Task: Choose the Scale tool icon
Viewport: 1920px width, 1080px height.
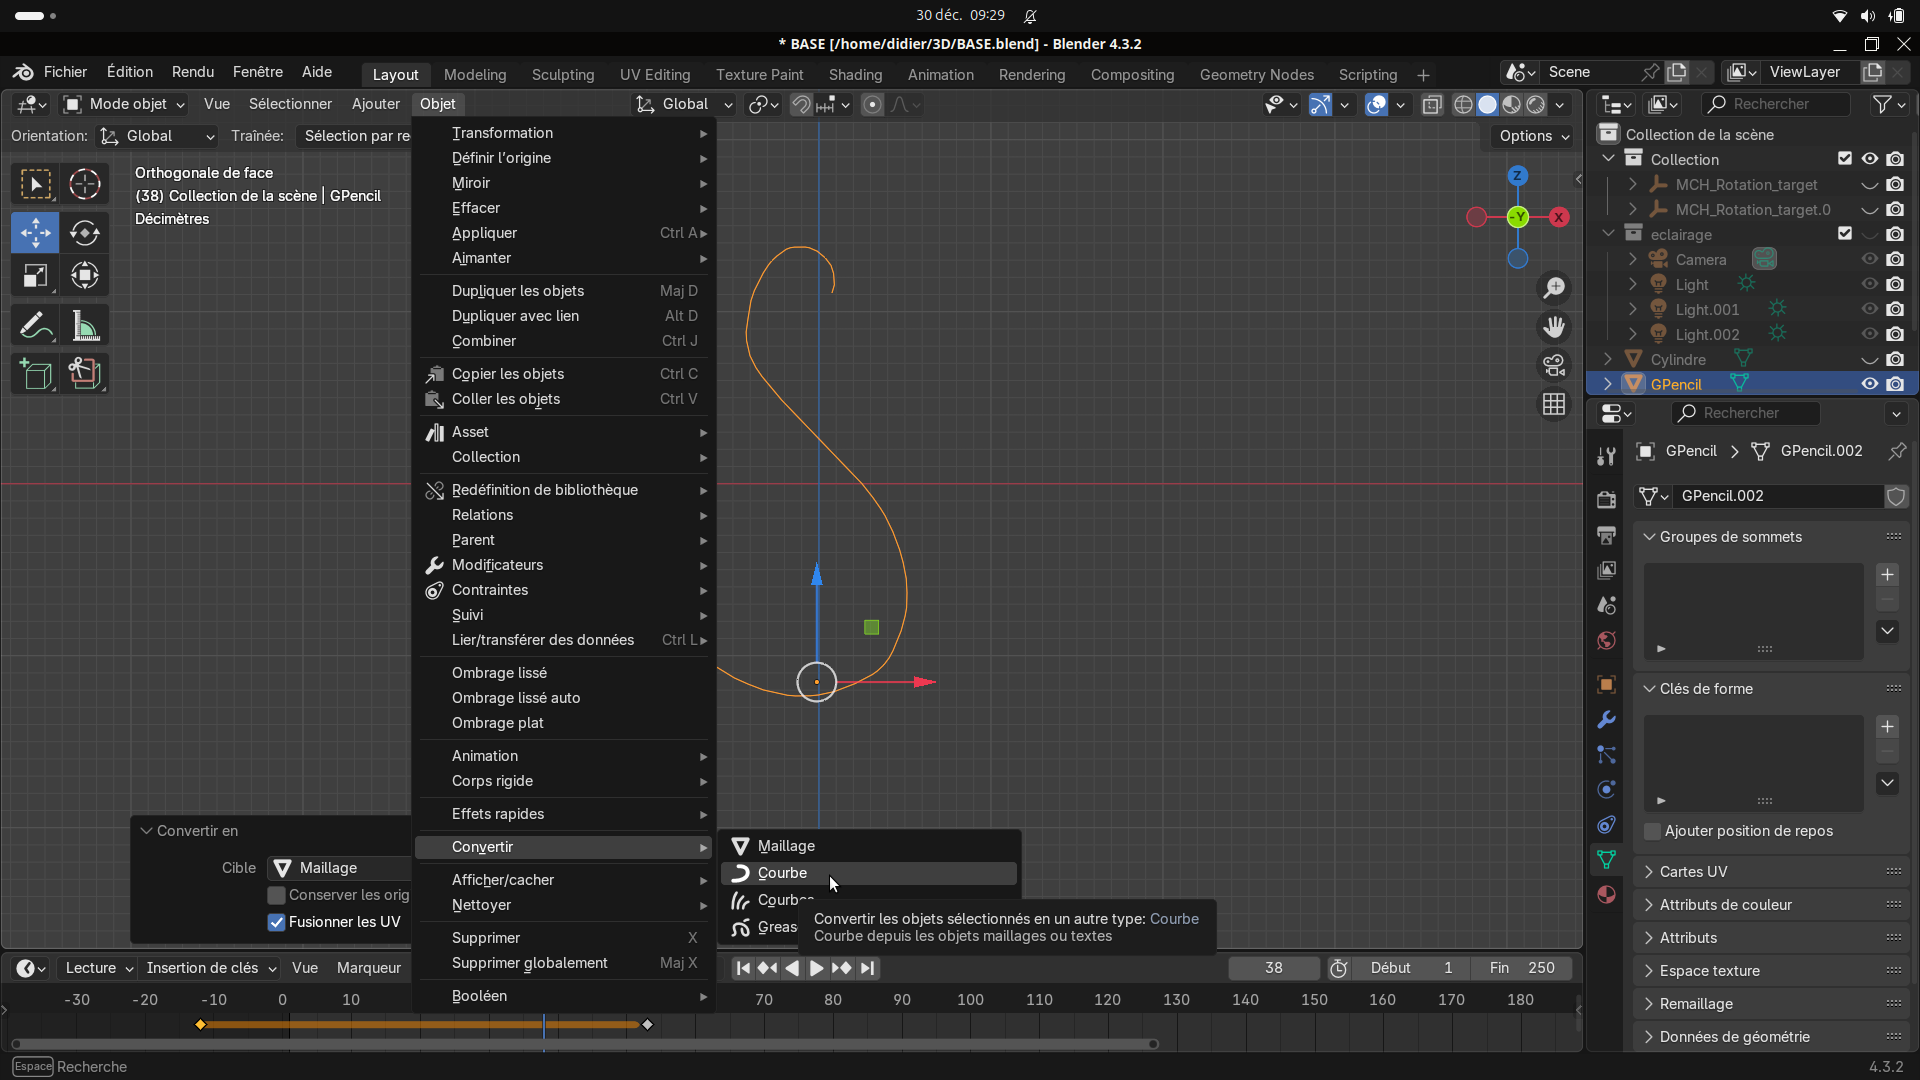Action: [35, 276]
